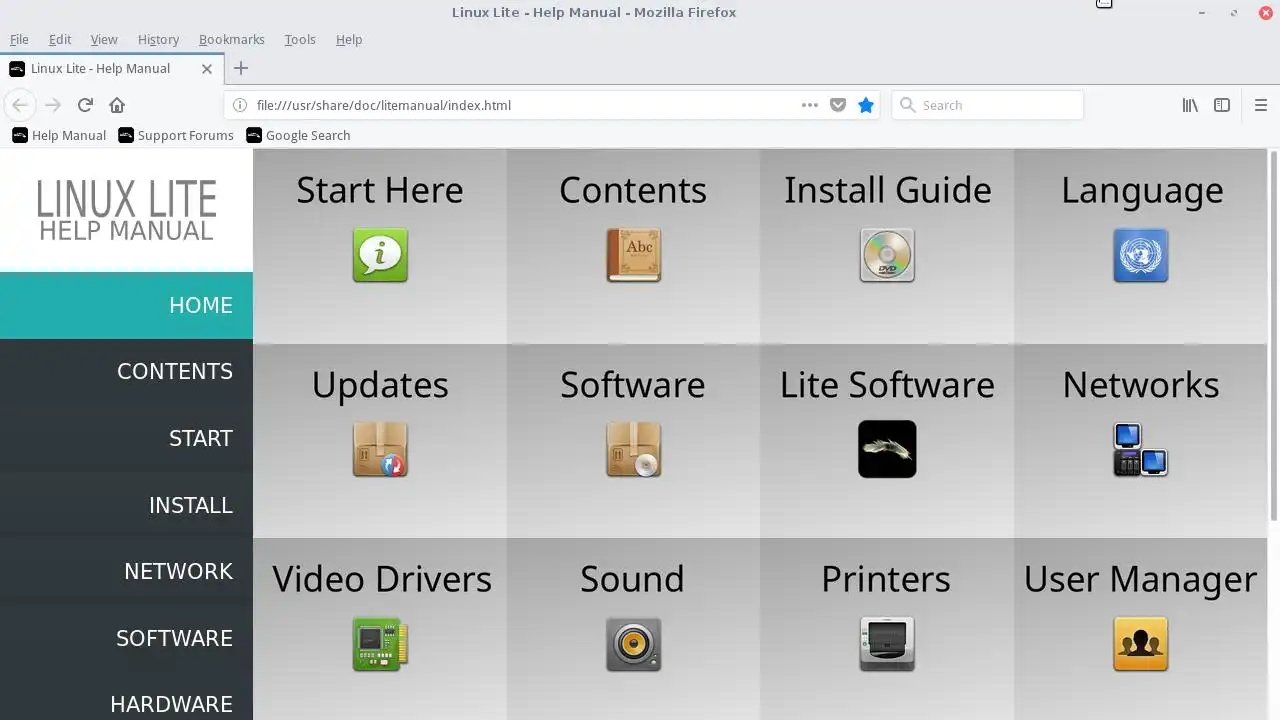The image size is (1280, 720).
Task: Open the Help menu
Action: [349, 39]
